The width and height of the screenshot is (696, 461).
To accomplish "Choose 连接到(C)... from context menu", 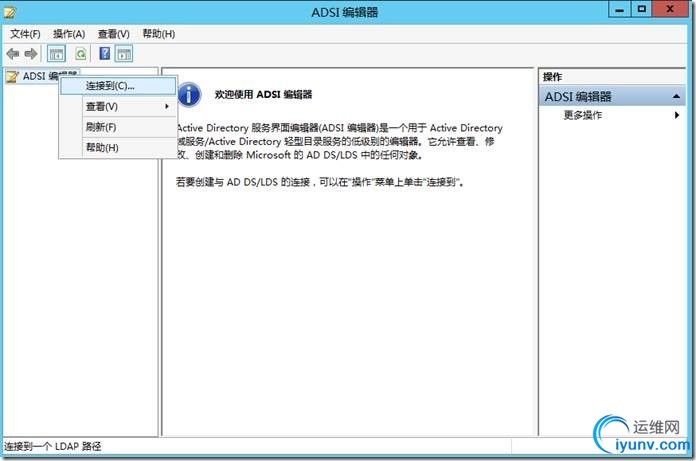I will pyautogui.click(x=118, y=86).
